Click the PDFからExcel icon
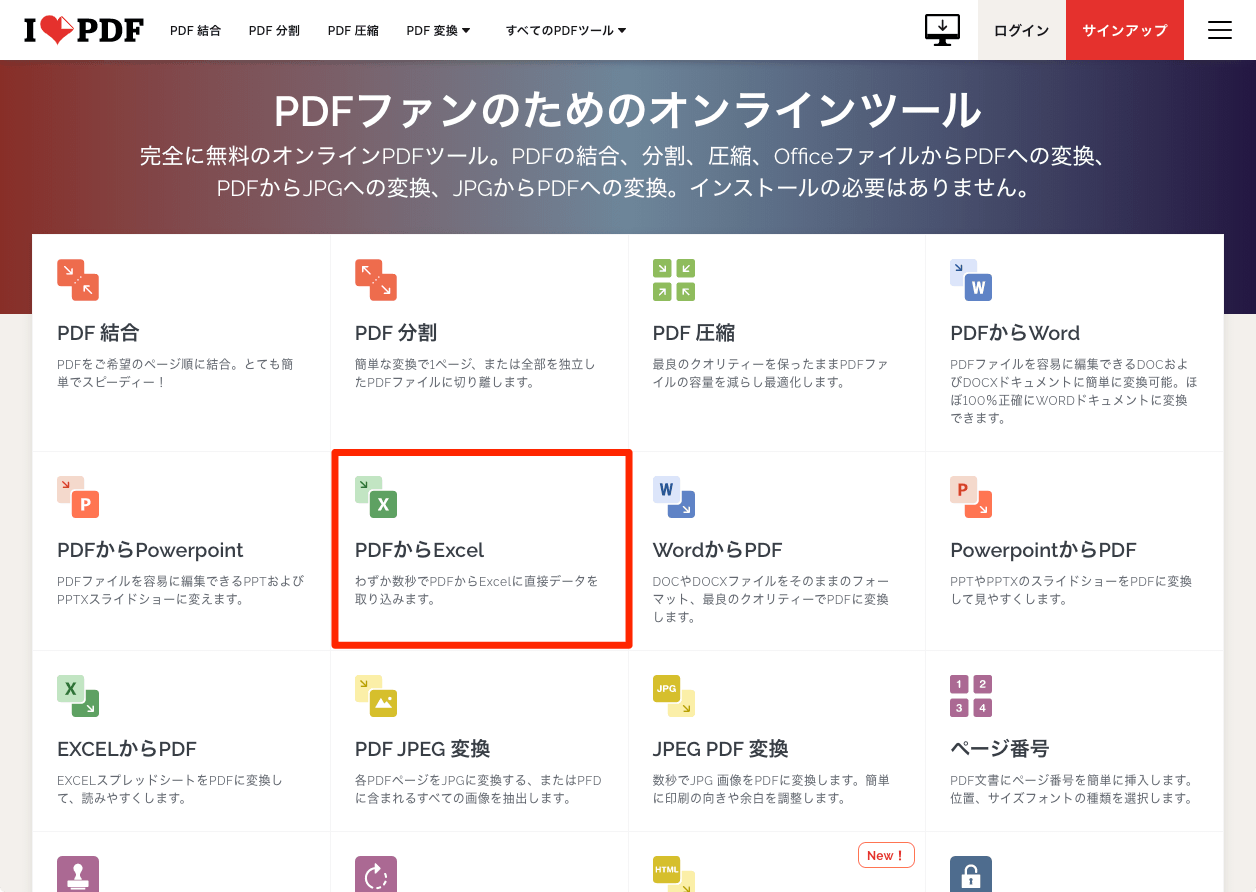The image size is (1256, 892). point(376,497)
